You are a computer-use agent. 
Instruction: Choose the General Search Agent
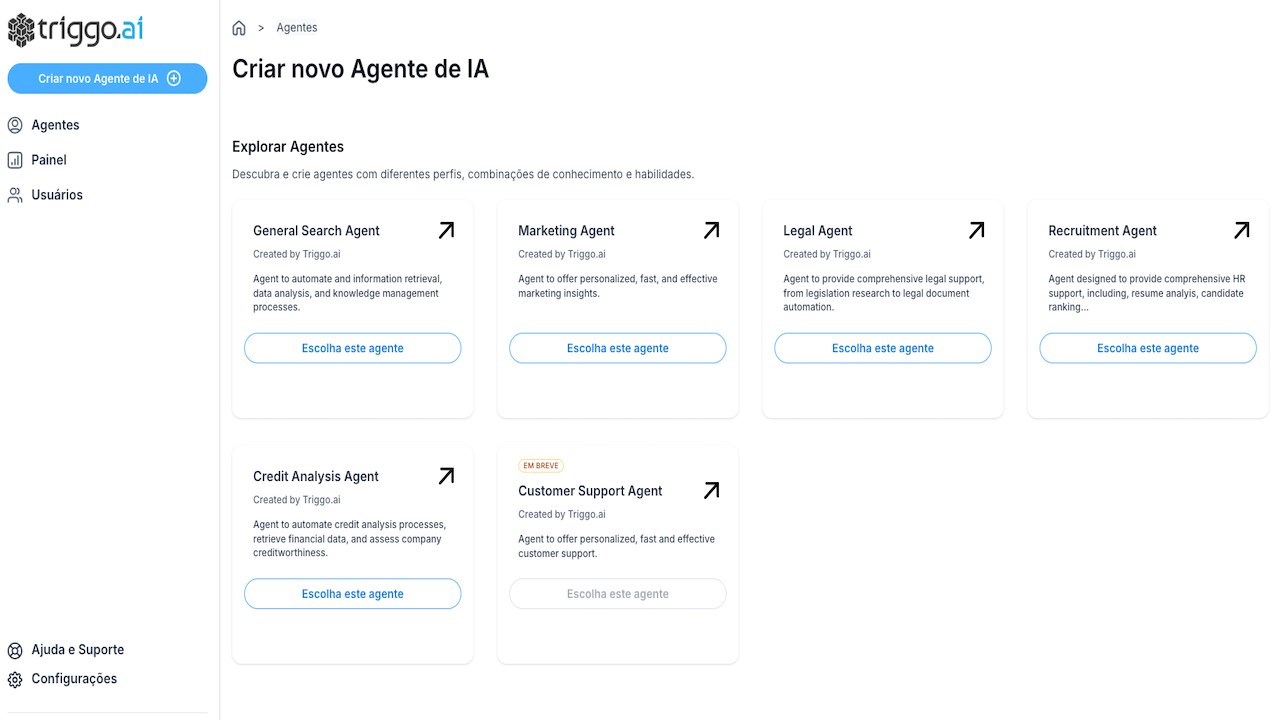point(353,348)
